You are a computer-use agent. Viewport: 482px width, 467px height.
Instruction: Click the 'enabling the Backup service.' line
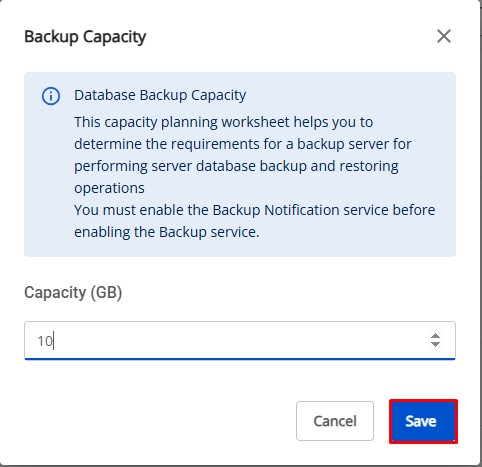[166, 232]
